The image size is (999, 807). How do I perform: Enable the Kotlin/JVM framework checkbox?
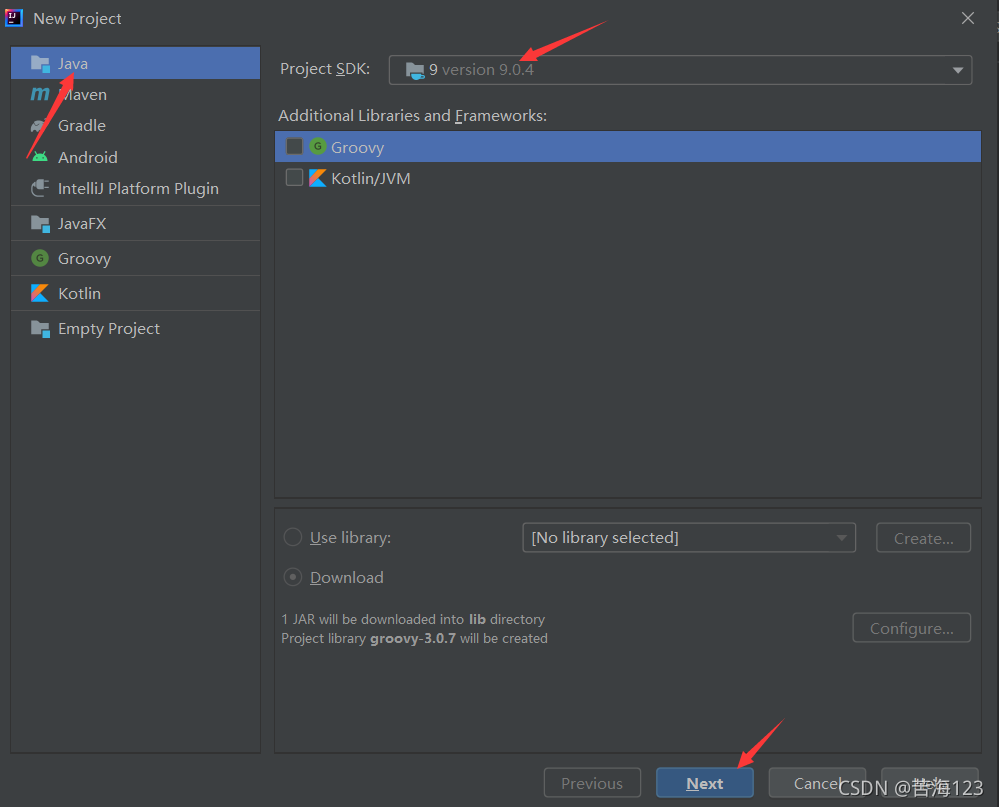pyautogui.click(x=294, y=177)
